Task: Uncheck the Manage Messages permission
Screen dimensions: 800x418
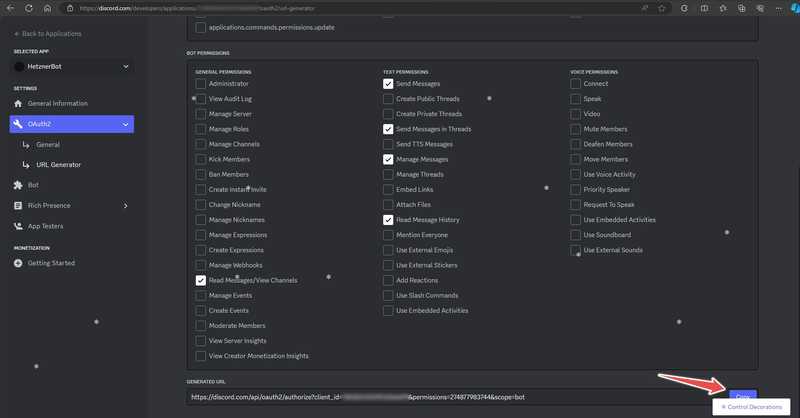Action: (x=388, y=159)
